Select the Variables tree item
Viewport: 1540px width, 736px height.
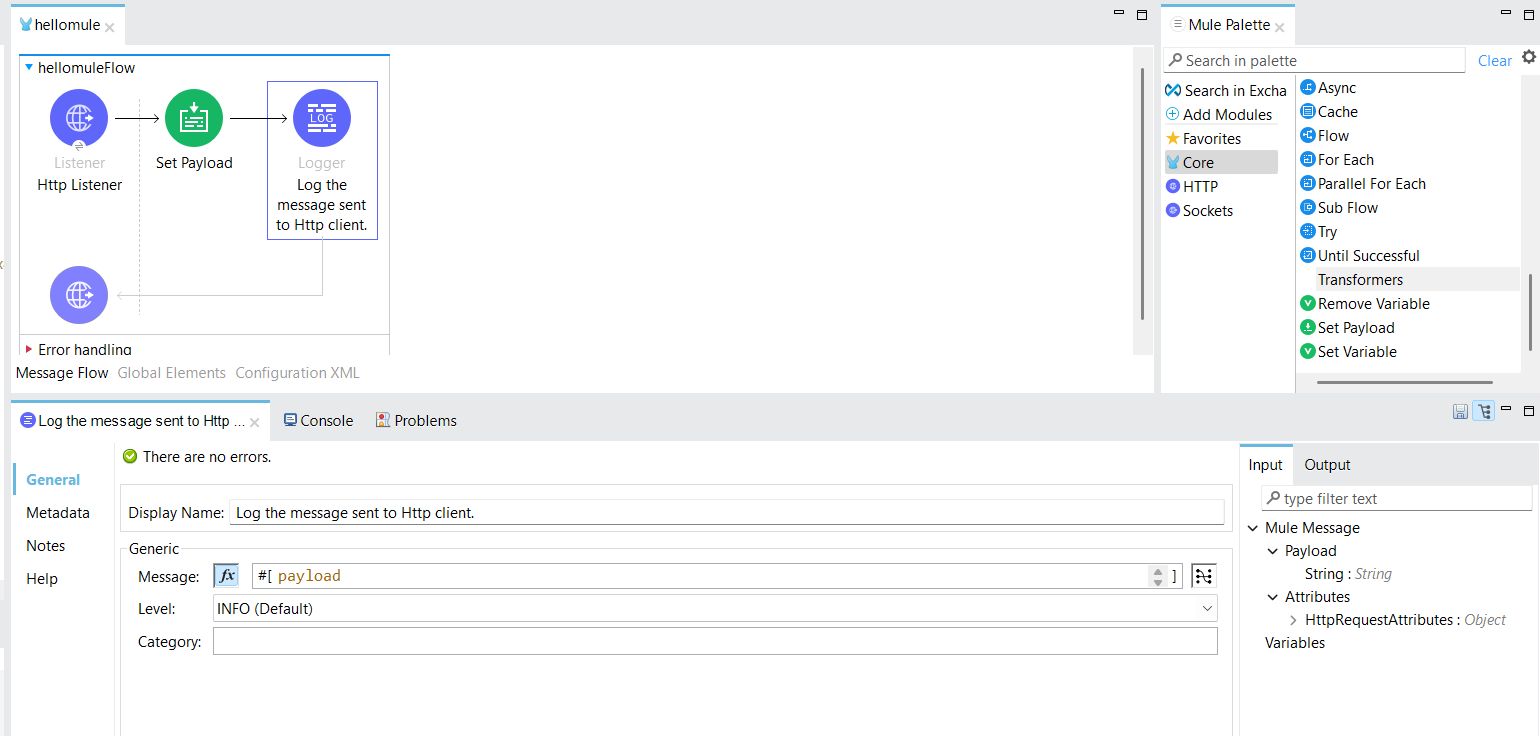pos(1295,643)
